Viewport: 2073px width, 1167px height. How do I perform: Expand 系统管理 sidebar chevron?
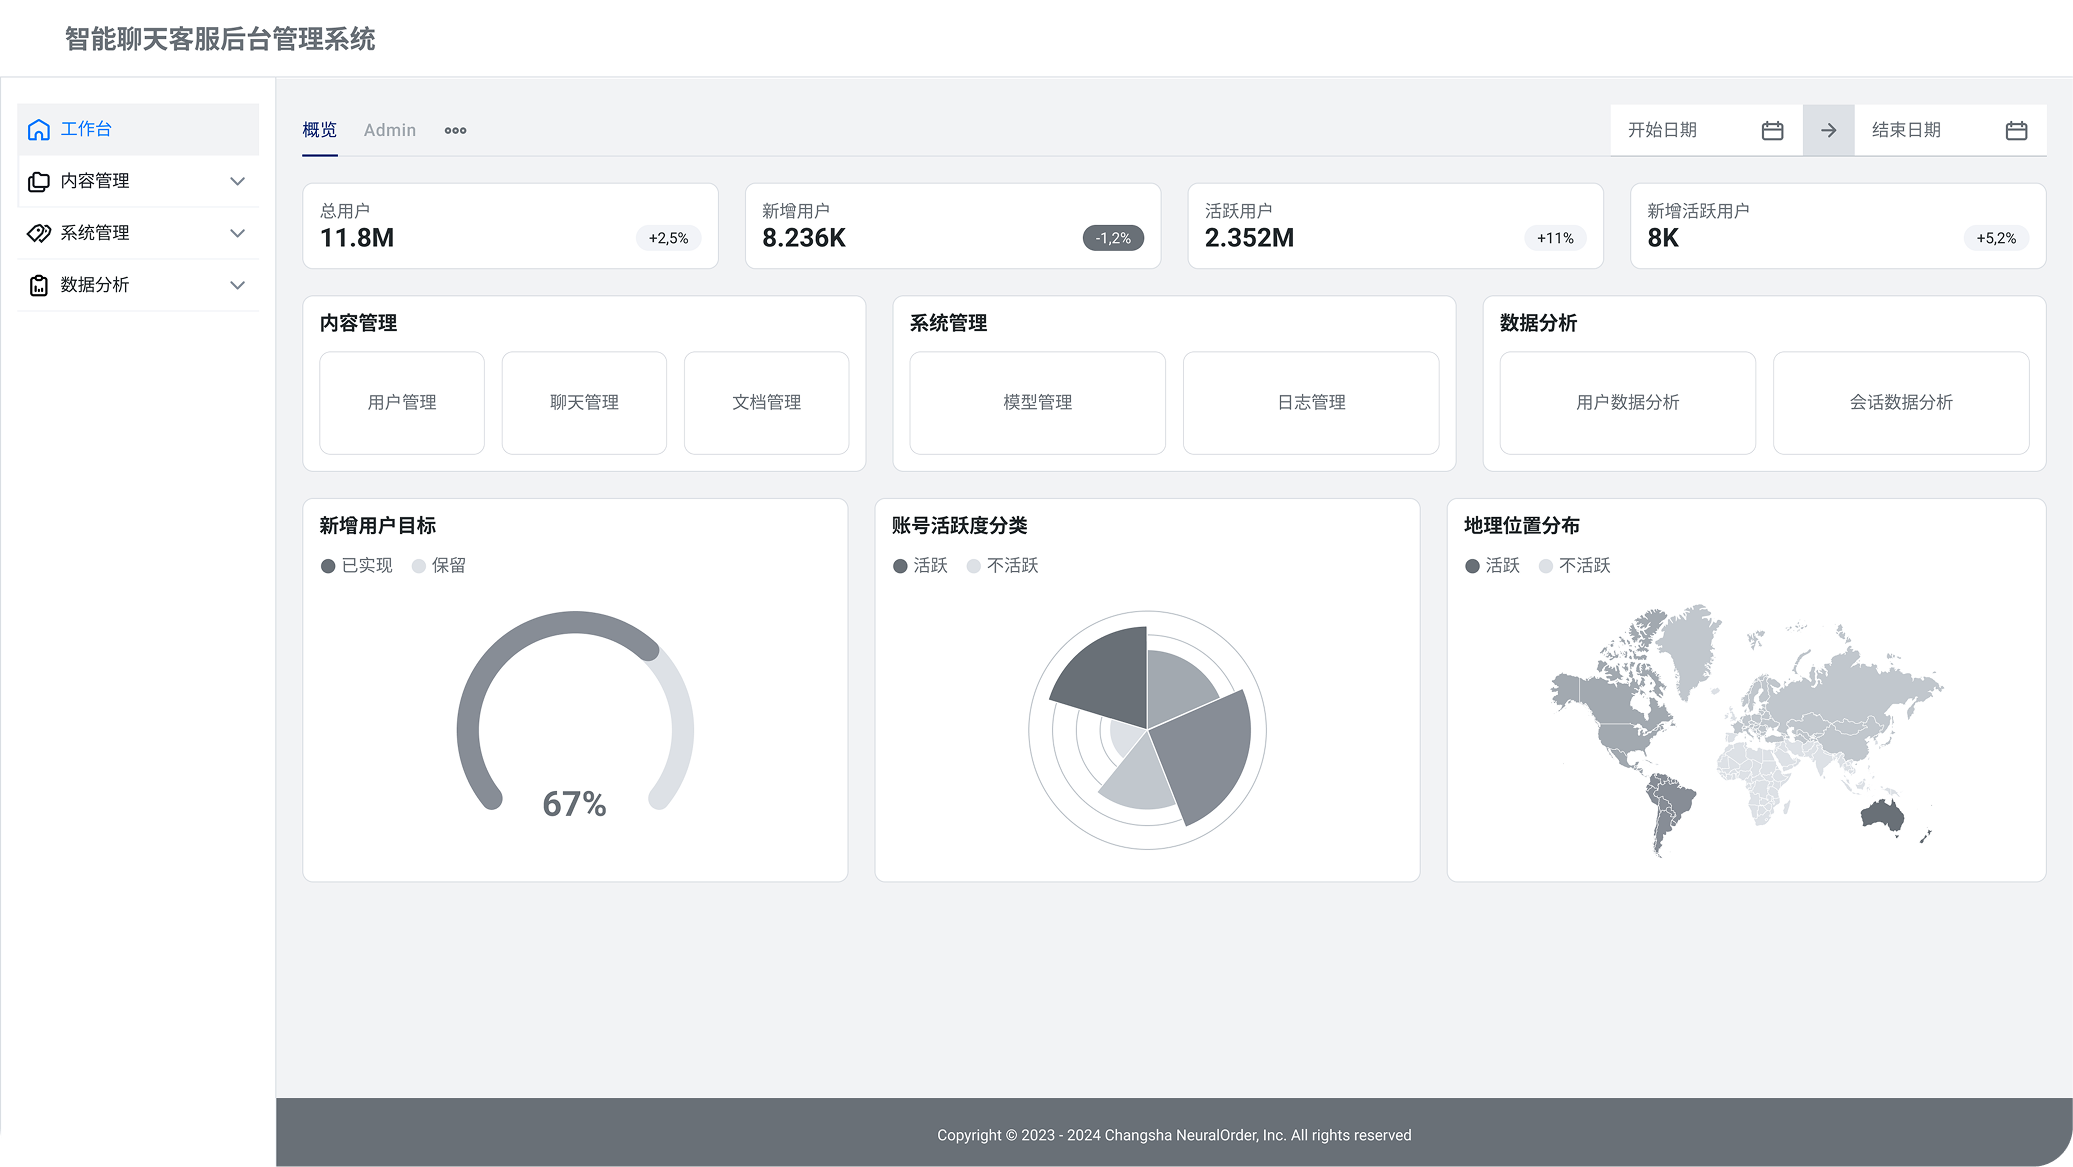(x=238, y=234)
